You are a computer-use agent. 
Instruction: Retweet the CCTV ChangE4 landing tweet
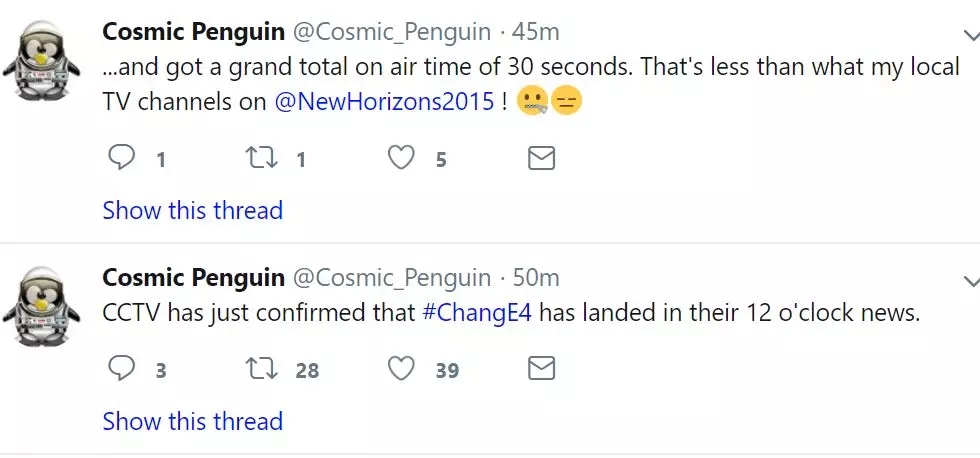coord(262,369)
